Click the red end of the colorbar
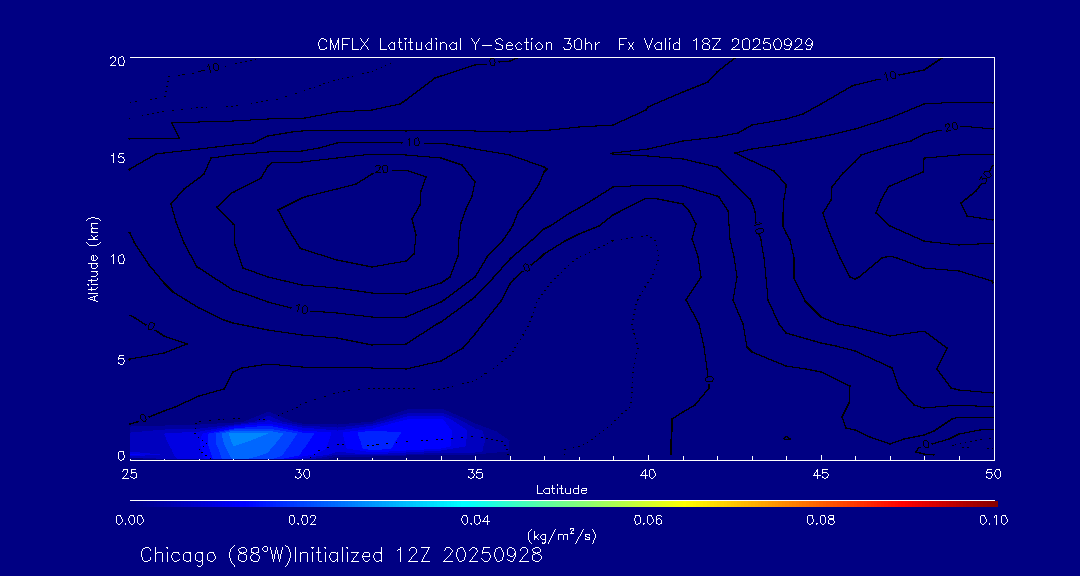Image resolution: width=1080 pixels, height=576 pixels. coord(990,502)
